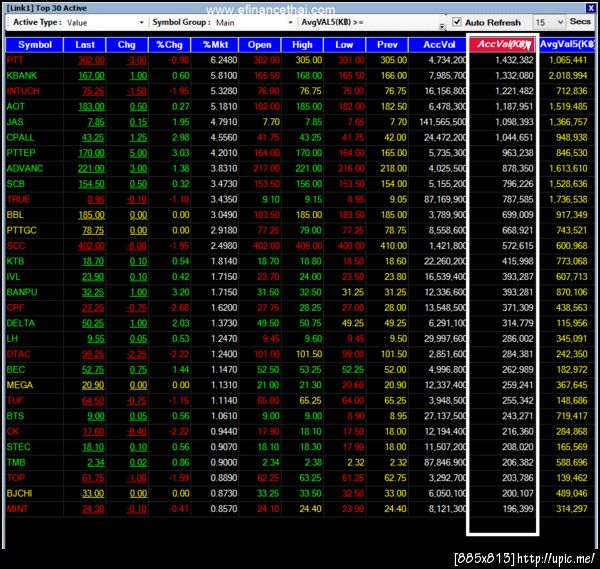Select the PTTGC symbol
The width and height of the screenshot is (600, 569).
pos(21,230)
